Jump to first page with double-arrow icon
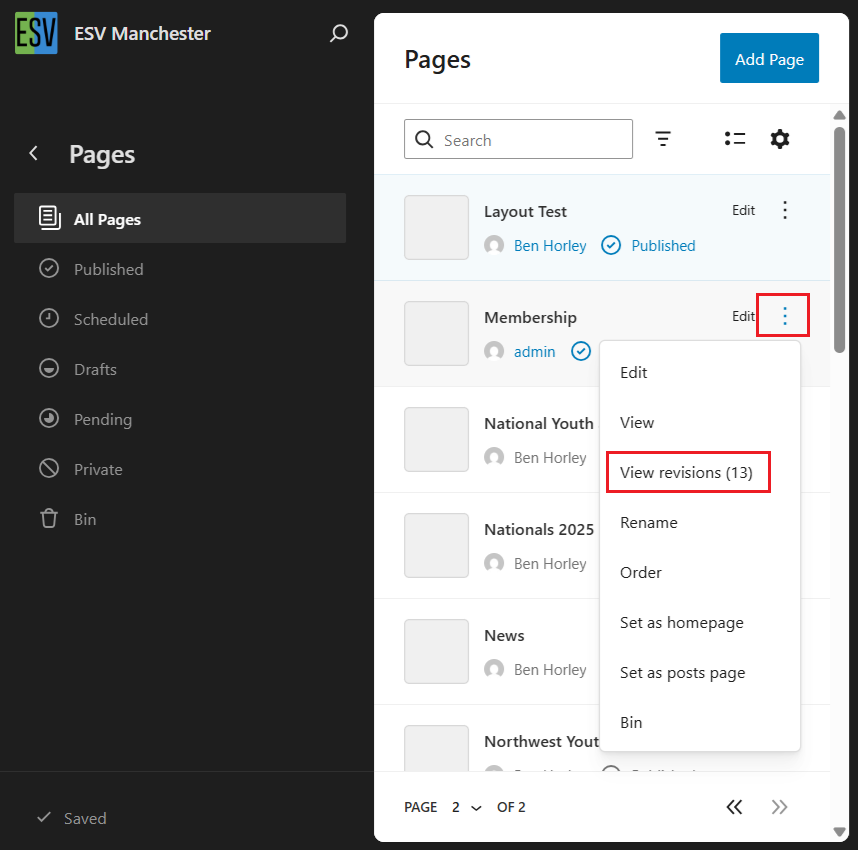This screenshot has height=850, width=858. [734, 807]
